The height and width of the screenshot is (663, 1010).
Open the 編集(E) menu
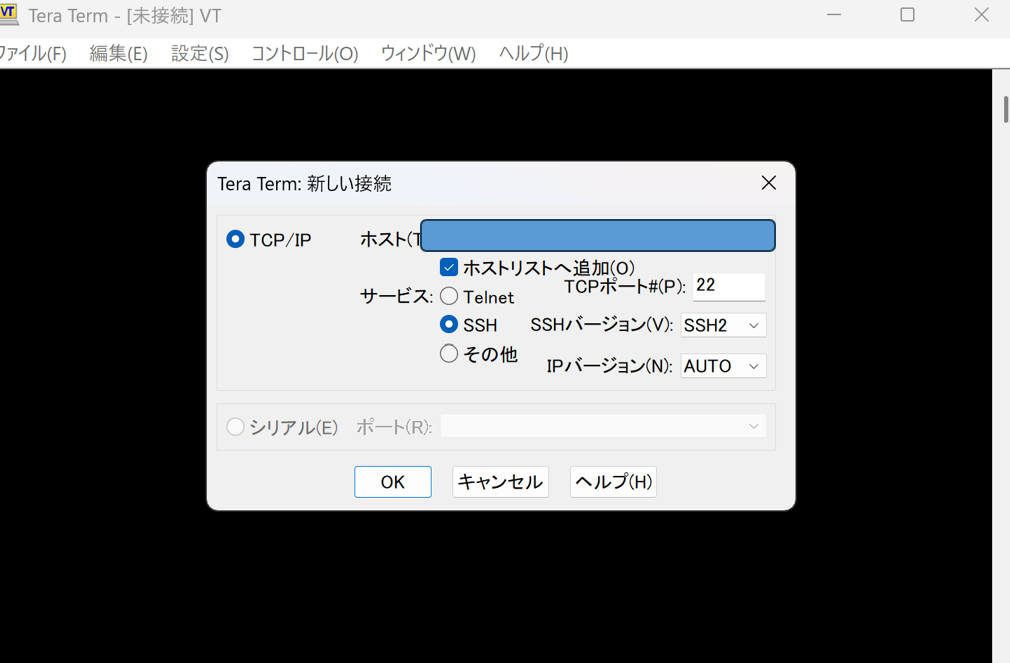119,53
